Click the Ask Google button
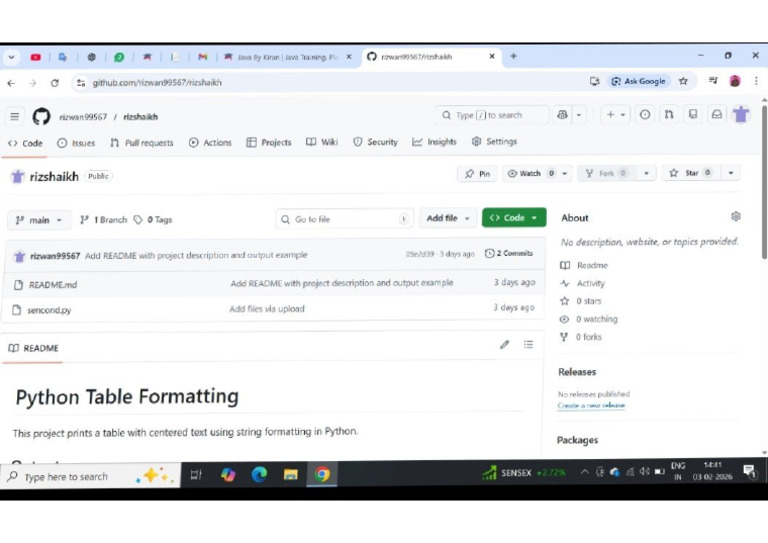The height and width of the screenshot is (543, 768). click(639, 81)
